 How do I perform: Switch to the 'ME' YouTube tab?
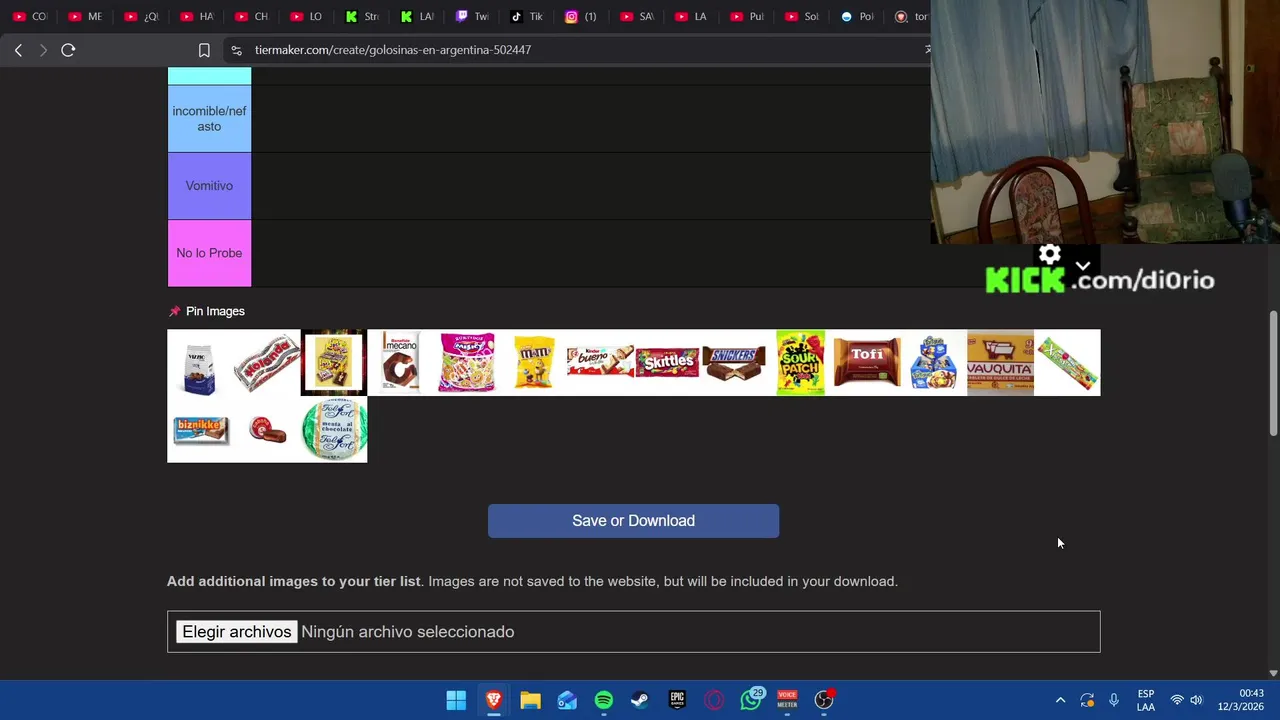(85, 16)
